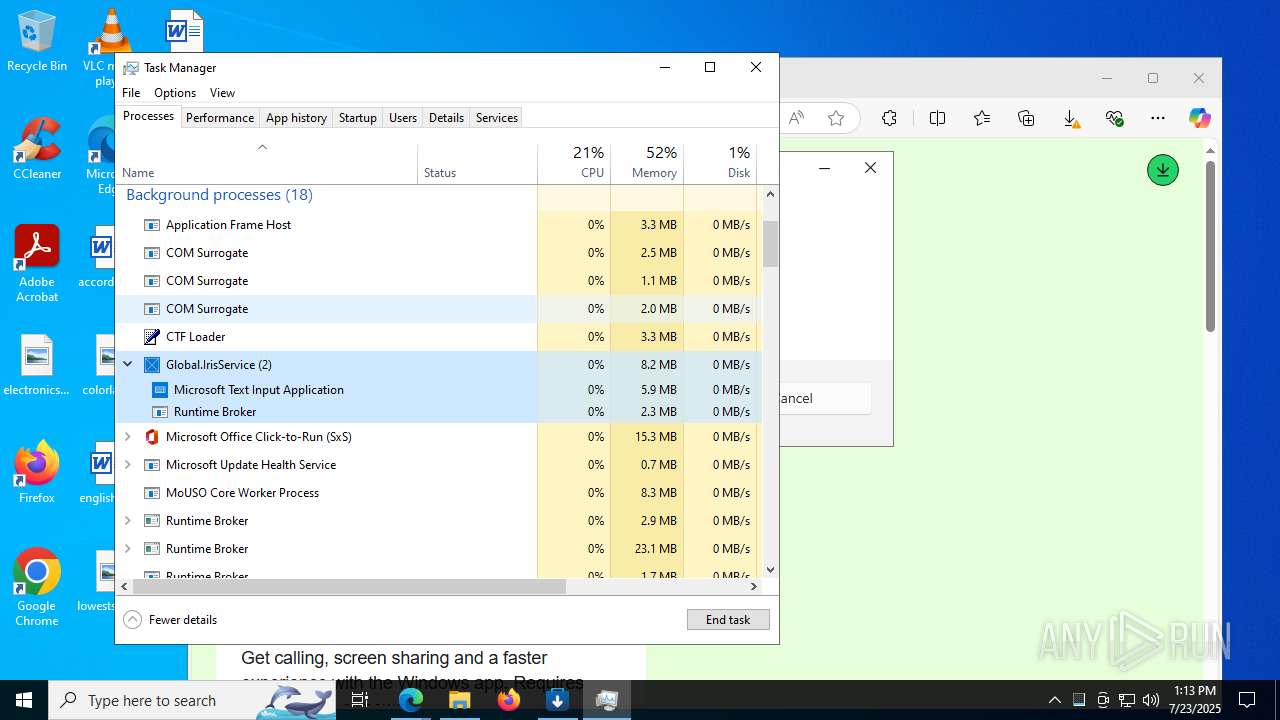This screenshot has height=720, width=1280.
Task: Click Edge add to favorites star
Action: pos(836,118)
